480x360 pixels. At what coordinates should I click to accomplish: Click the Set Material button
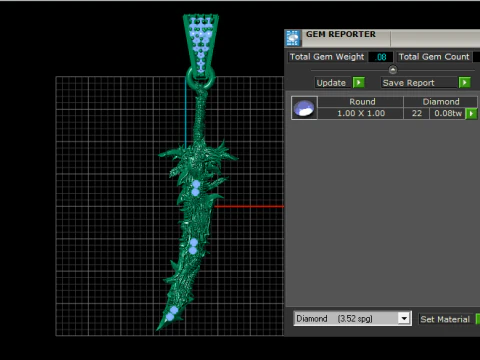point(445,319)
